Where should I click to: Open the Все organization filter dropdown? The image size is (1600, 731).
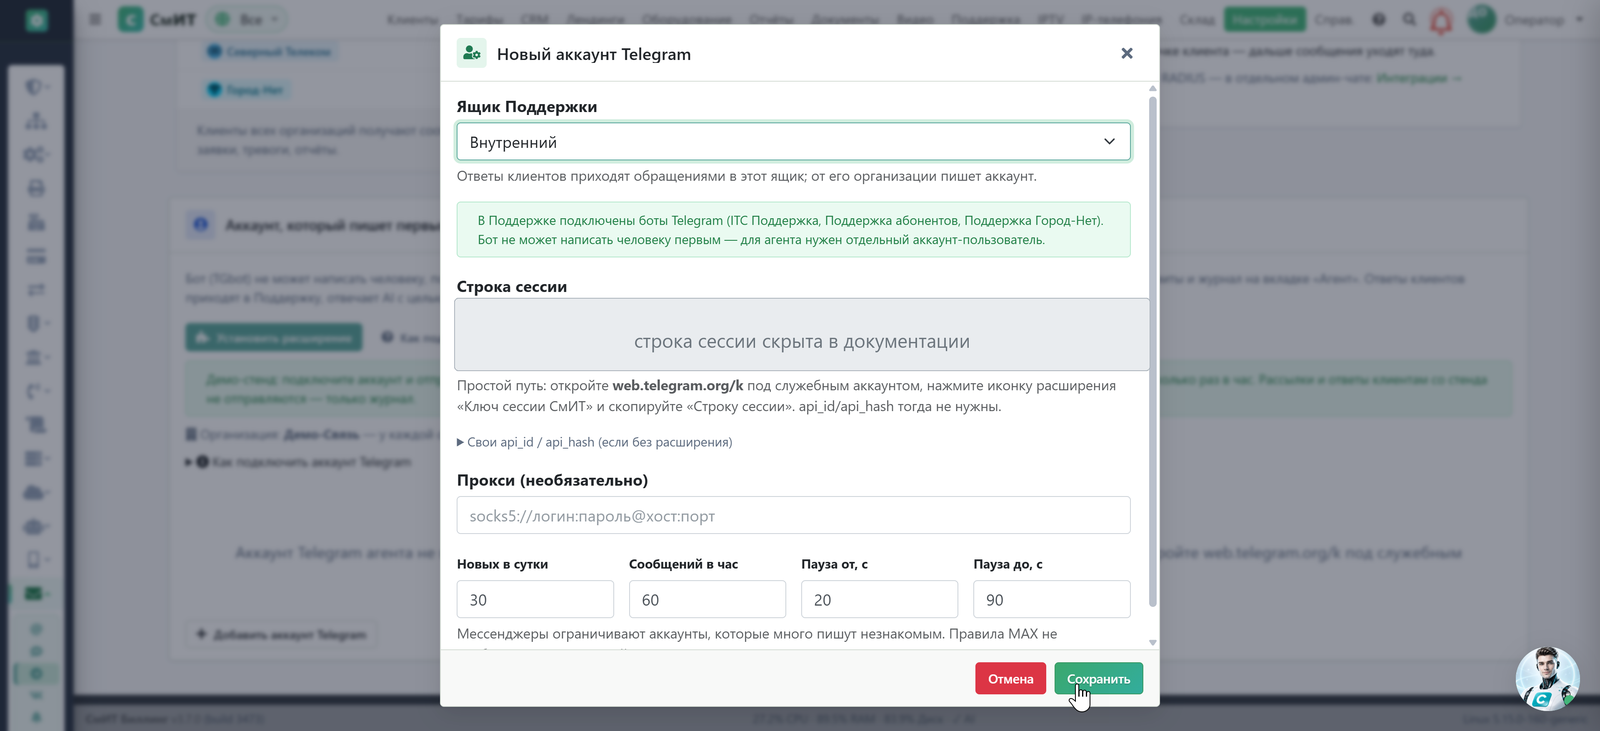(247, 19)
